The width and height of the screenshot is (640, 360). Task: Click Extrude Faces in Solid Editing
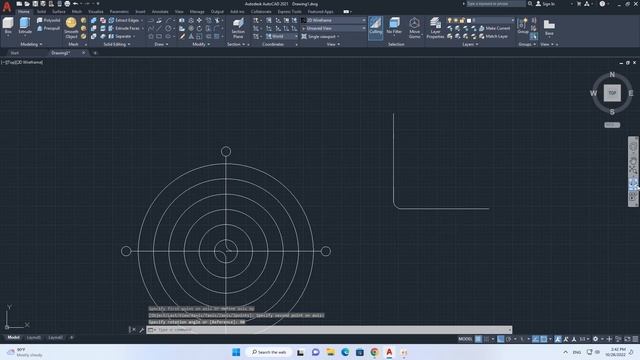click(x=124, y=28)
